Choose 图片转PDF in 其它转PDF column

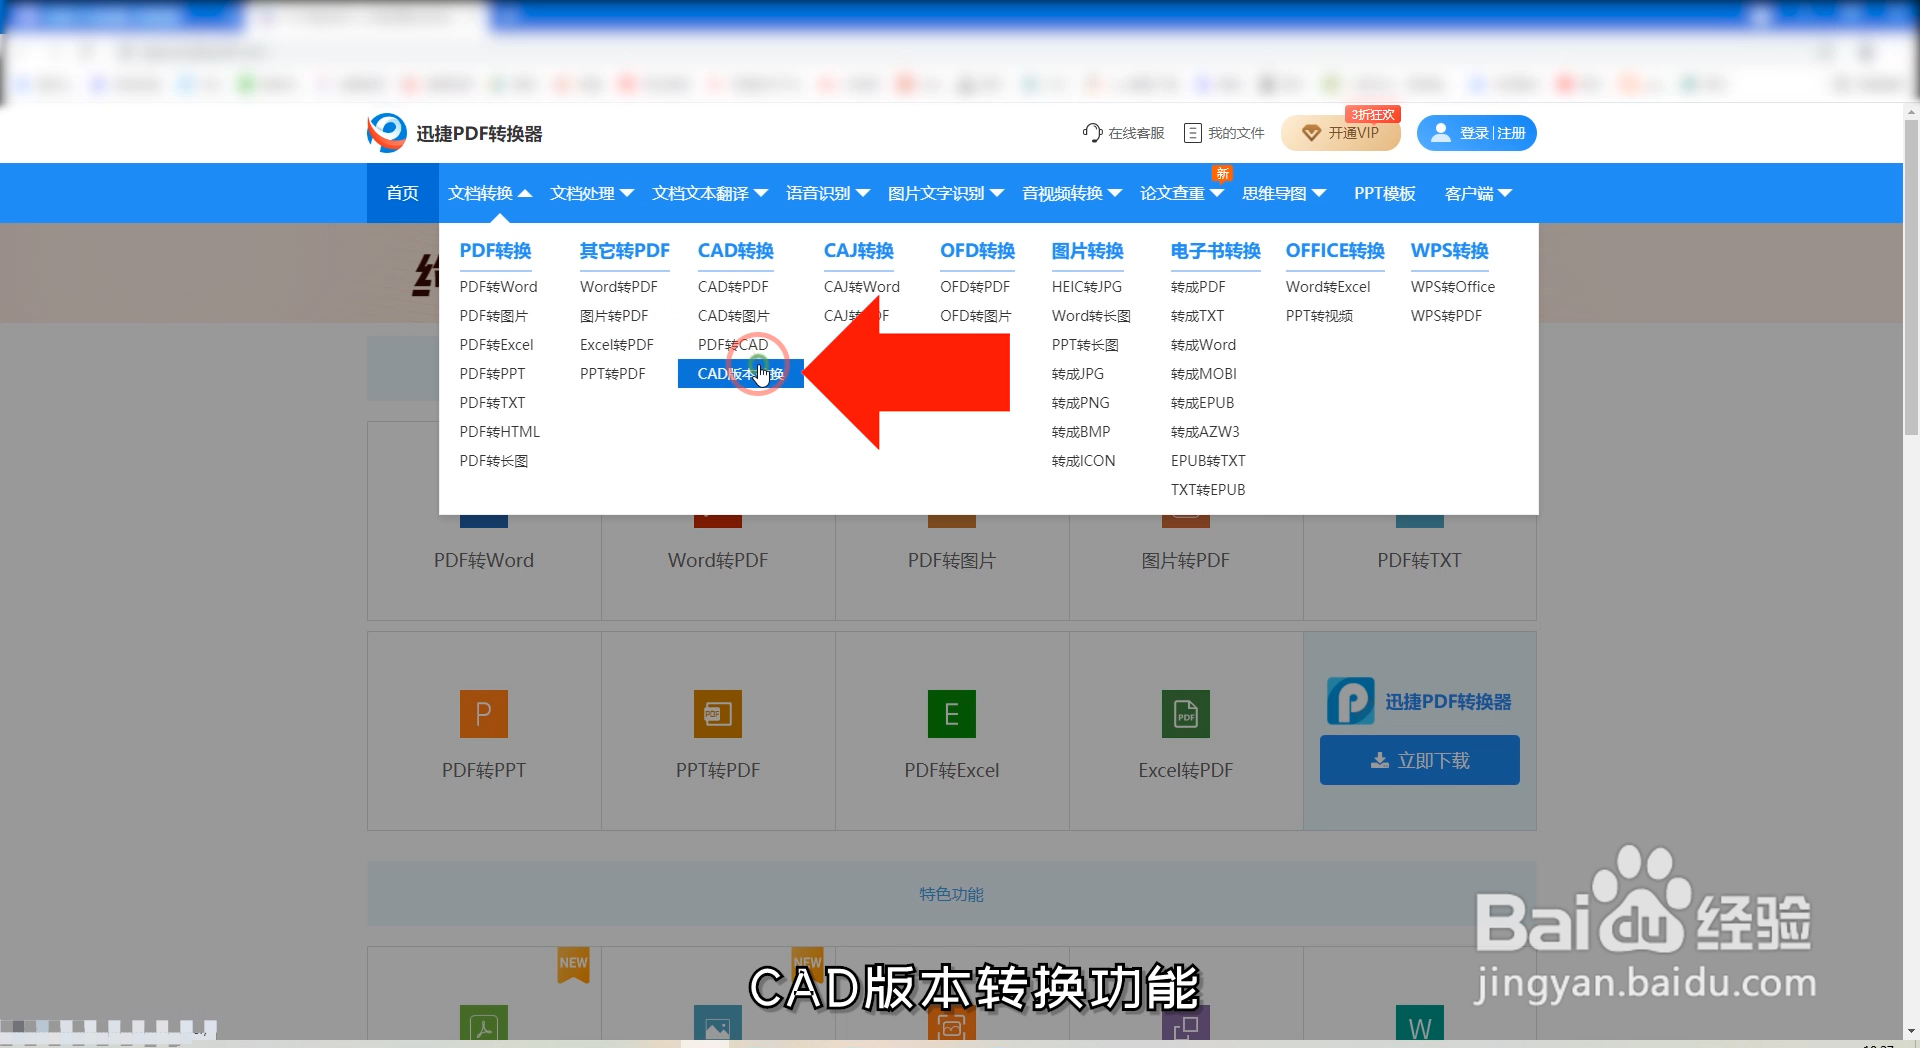point(614,316)
